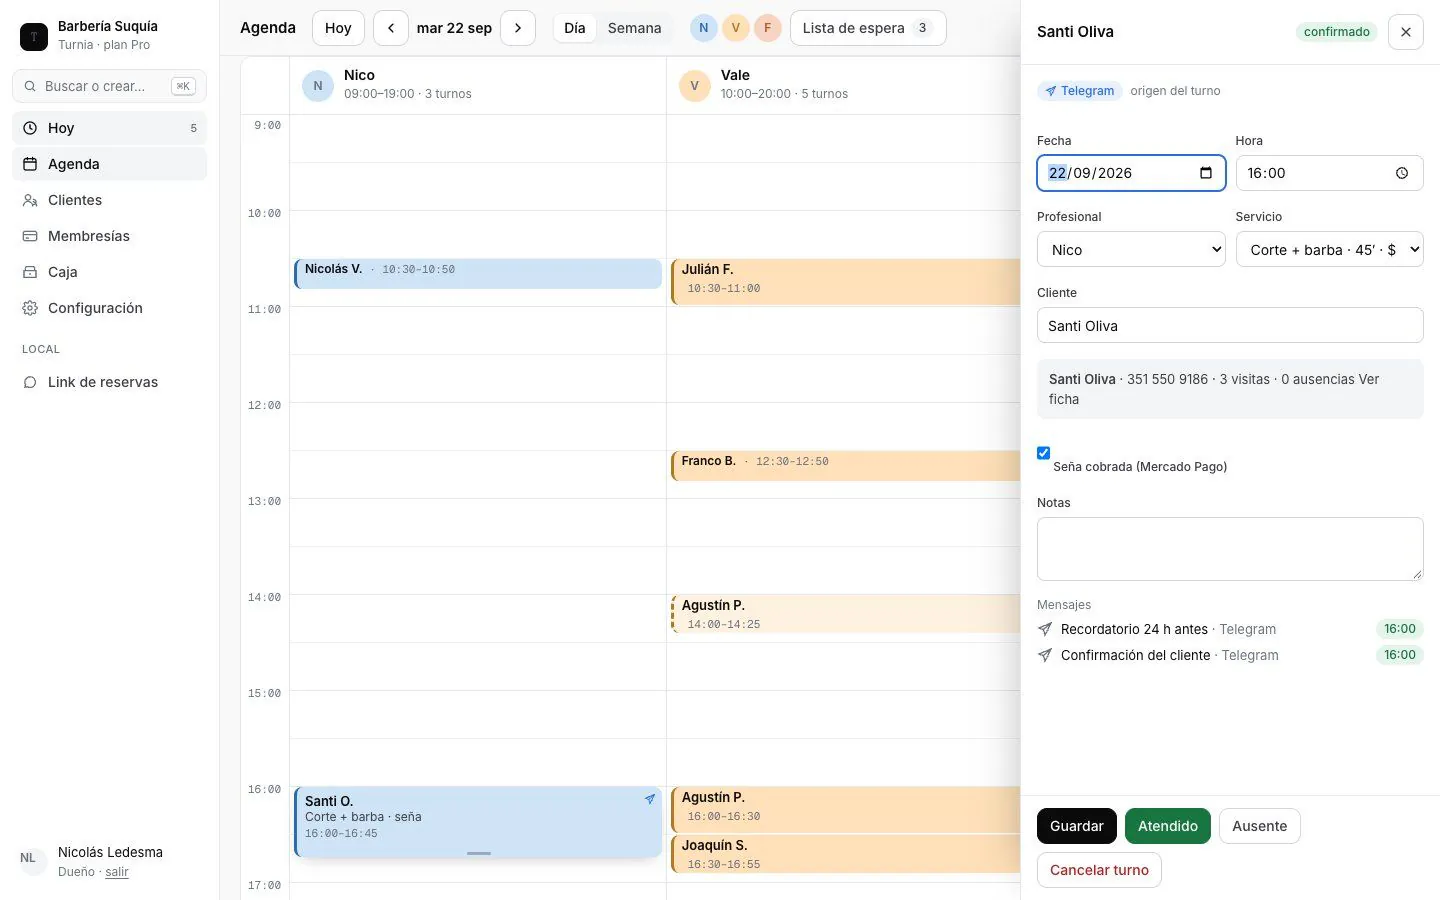
Task: Click the V professional filter avatar
Action: [x=736, y=28]
